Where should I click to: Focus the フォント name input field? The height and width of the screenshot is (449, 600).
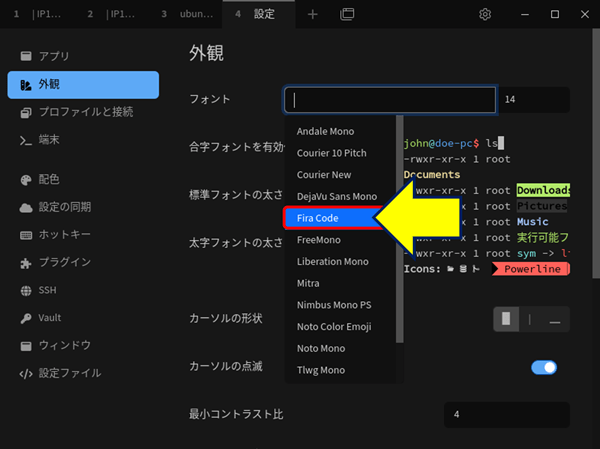point(390,100)
